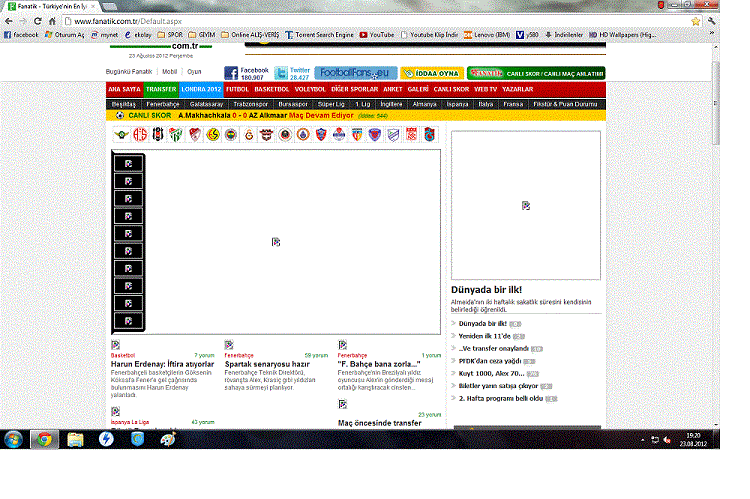This screenshot has width=750, height=499.
Task: Open headline Harun Erdenay: İftira atıyorlar
Action: tap(162, 364)
